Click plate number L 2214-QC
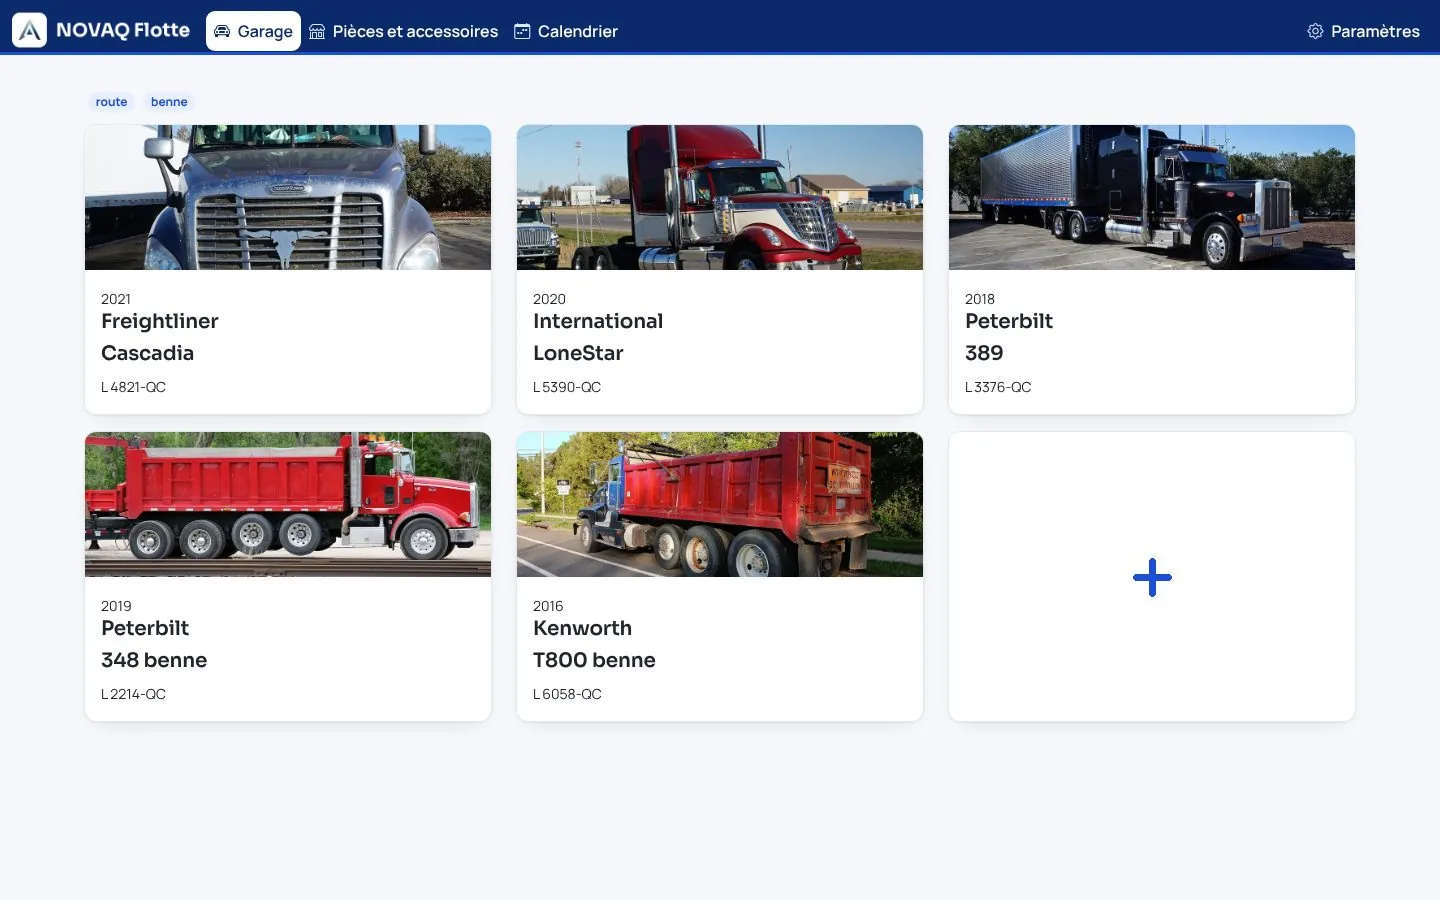The height and width of the screenshot is (900, 1440). (134, 694)
